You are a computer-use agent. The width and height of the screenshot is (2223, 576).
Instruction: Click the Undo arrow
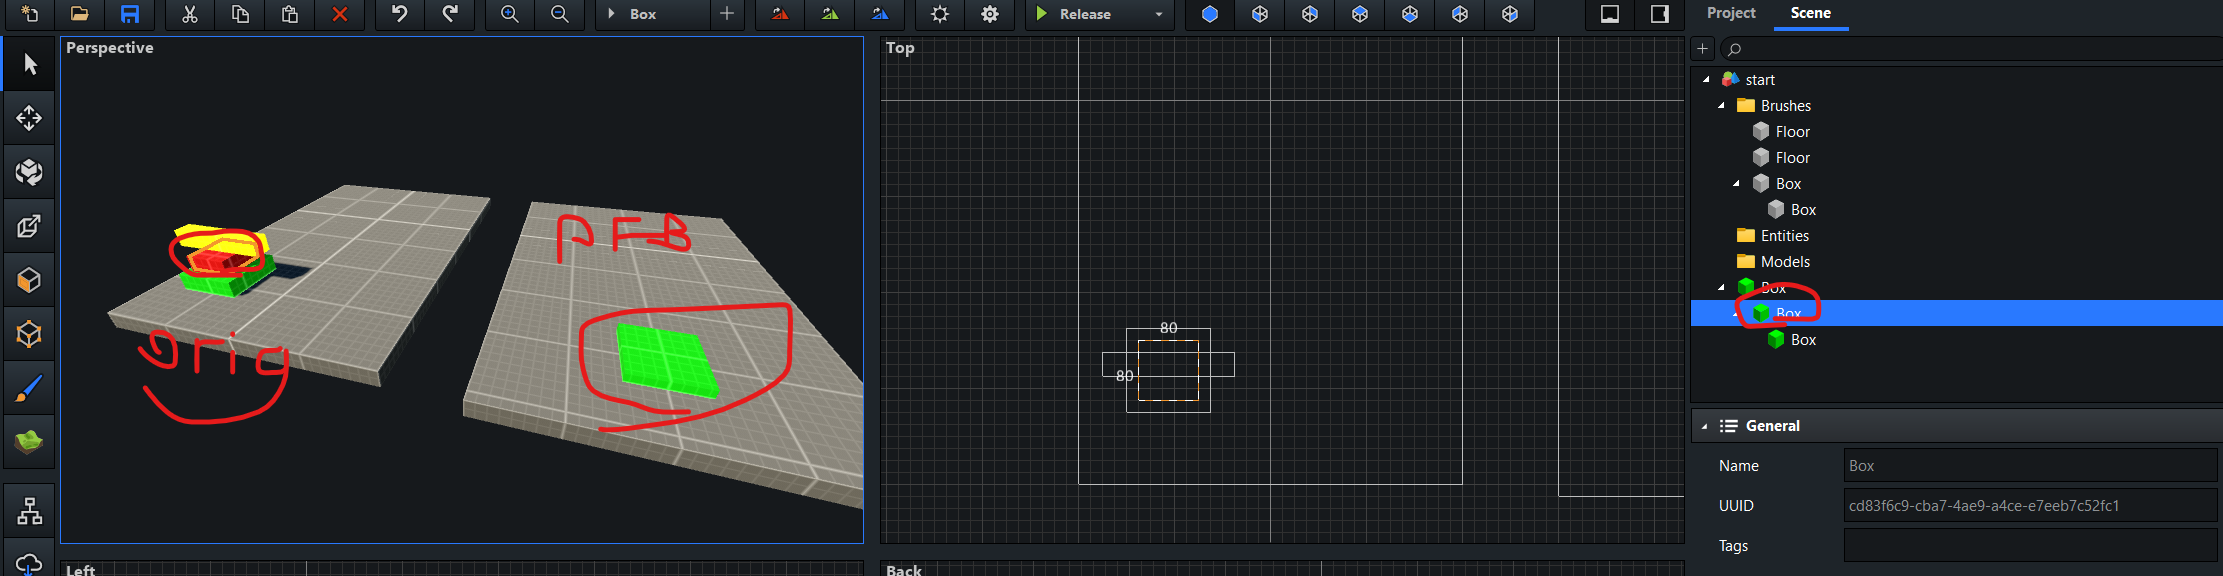pos(399,14)
